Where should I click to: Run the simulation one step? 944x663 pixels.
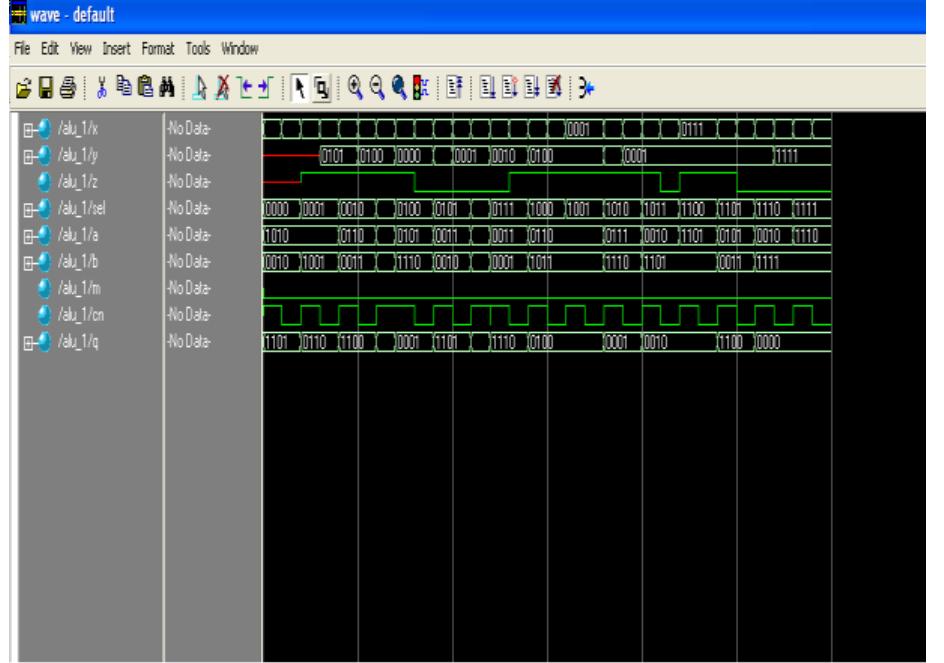[488, 88]
